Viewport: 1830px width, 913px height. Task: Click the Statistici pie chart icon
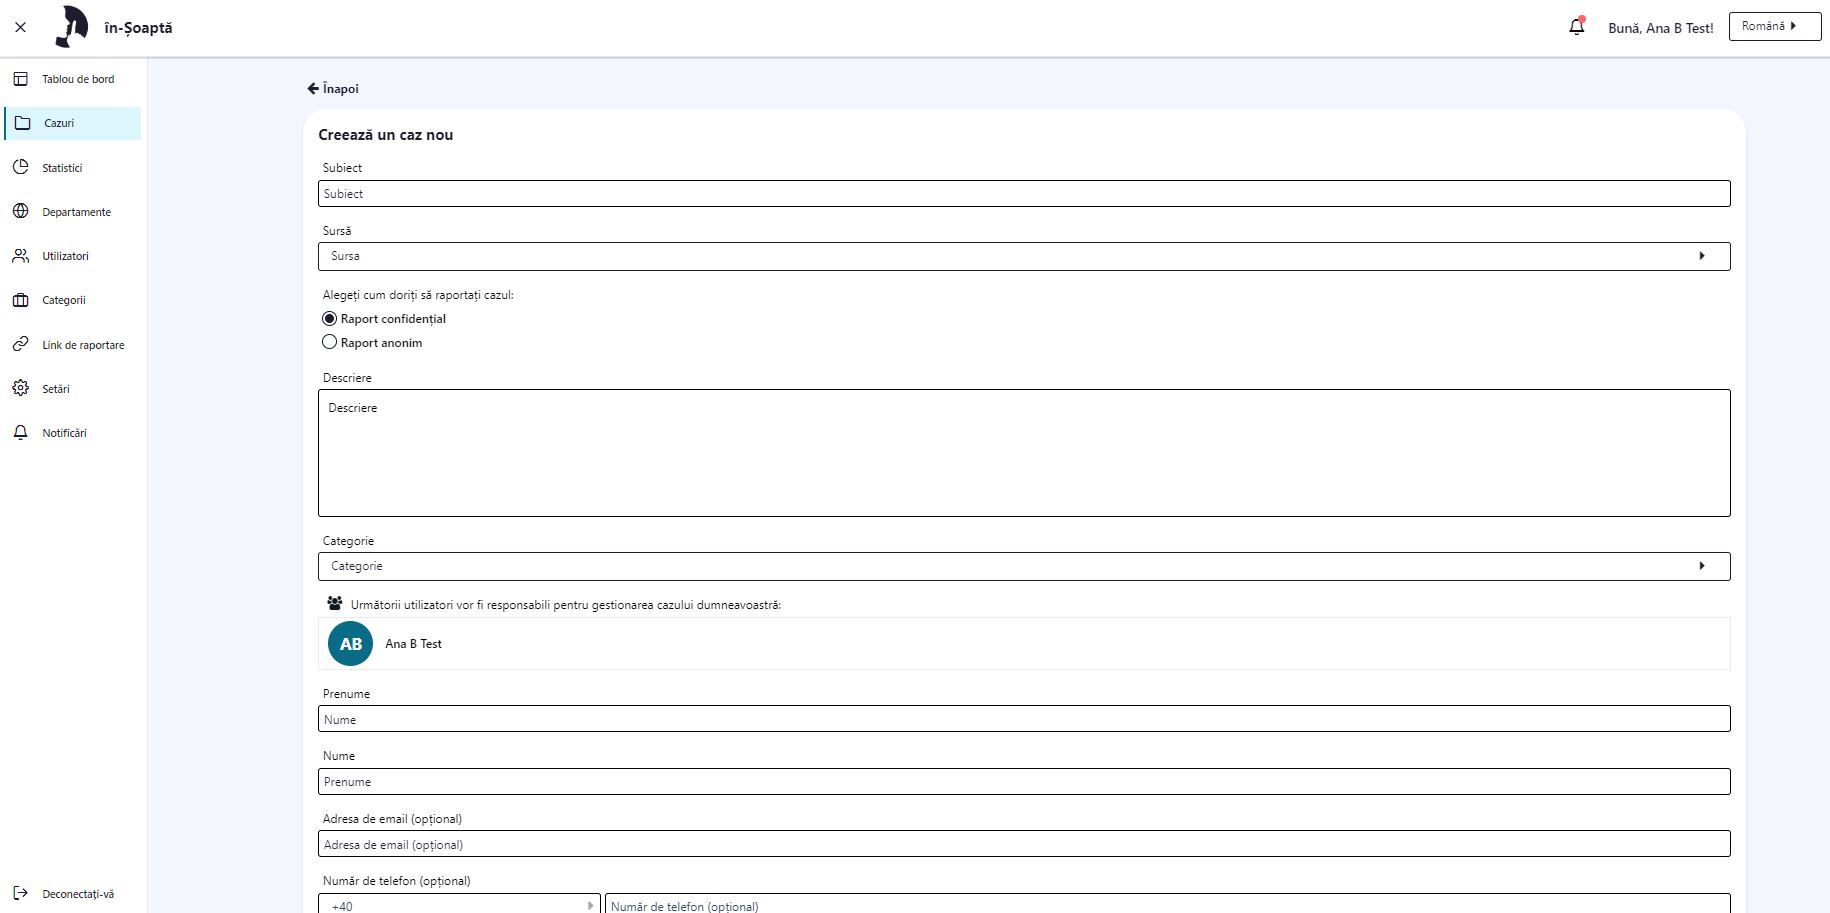(x=21, y=167)
